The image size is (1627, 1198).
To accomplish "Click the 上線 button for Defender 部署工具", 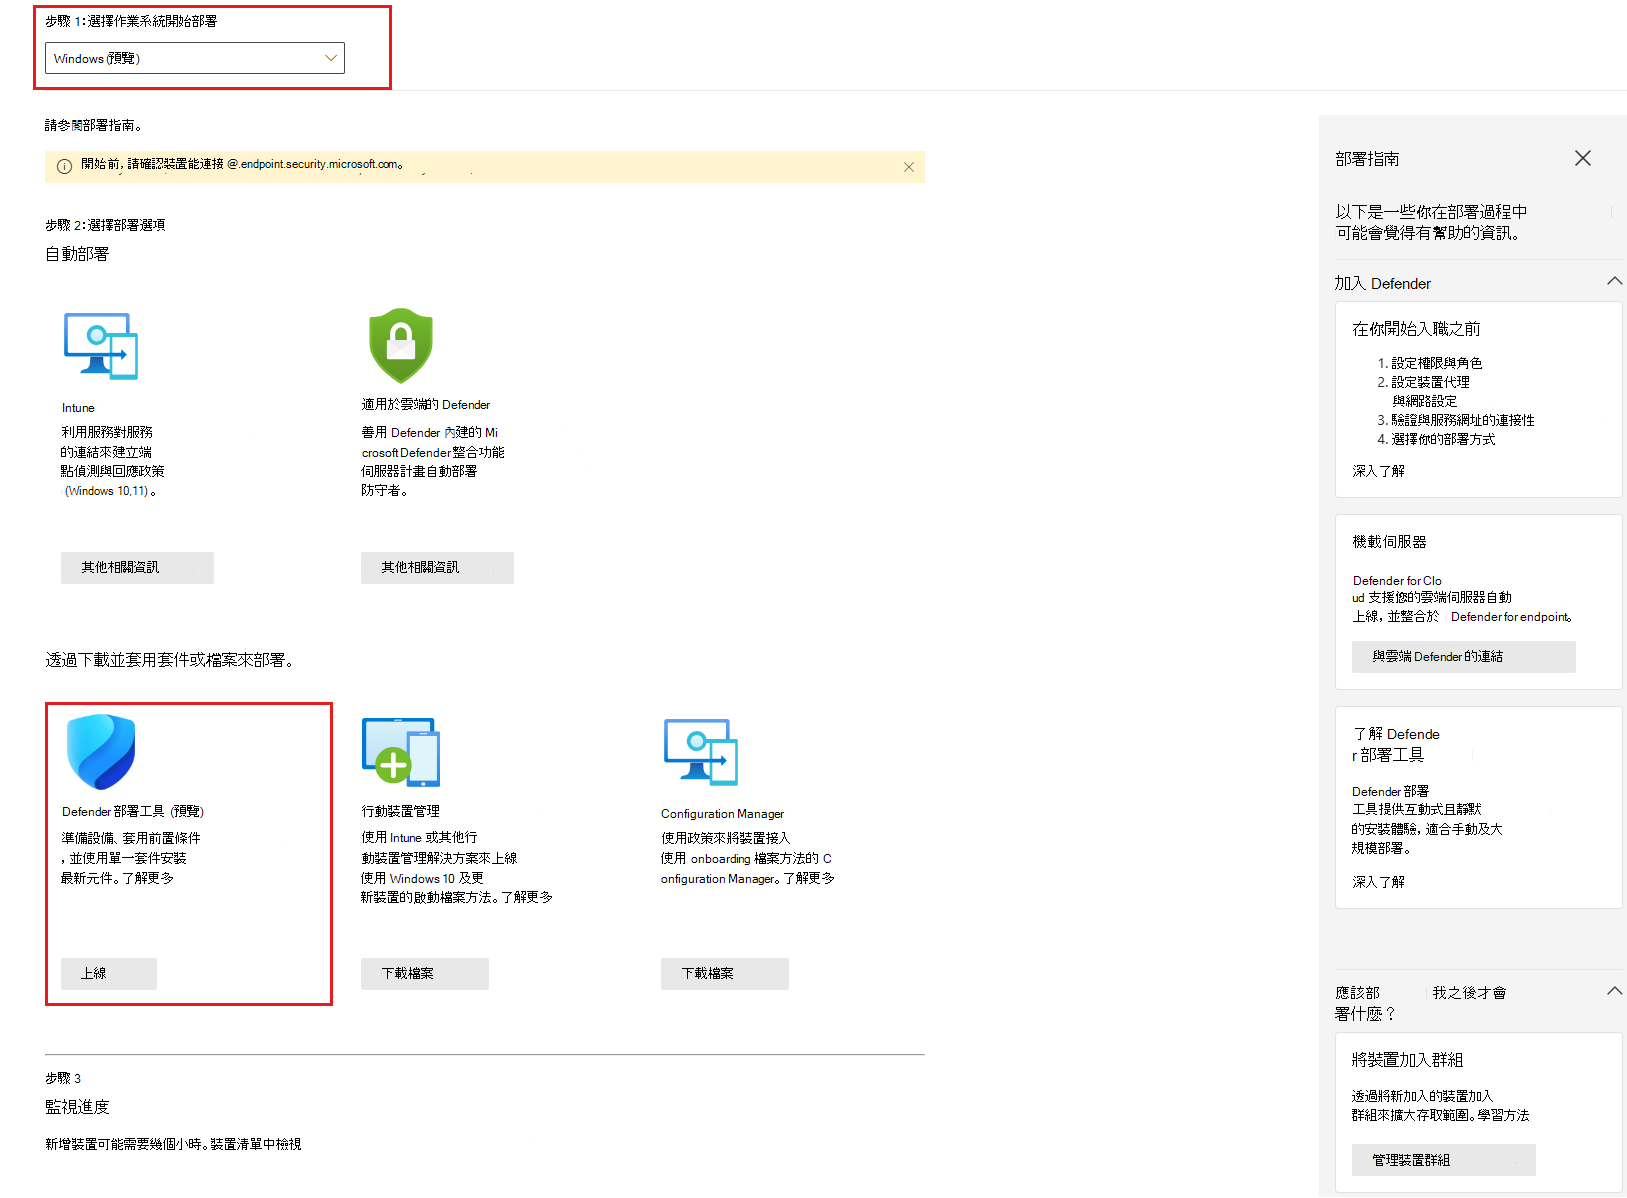I will [109, 974].
